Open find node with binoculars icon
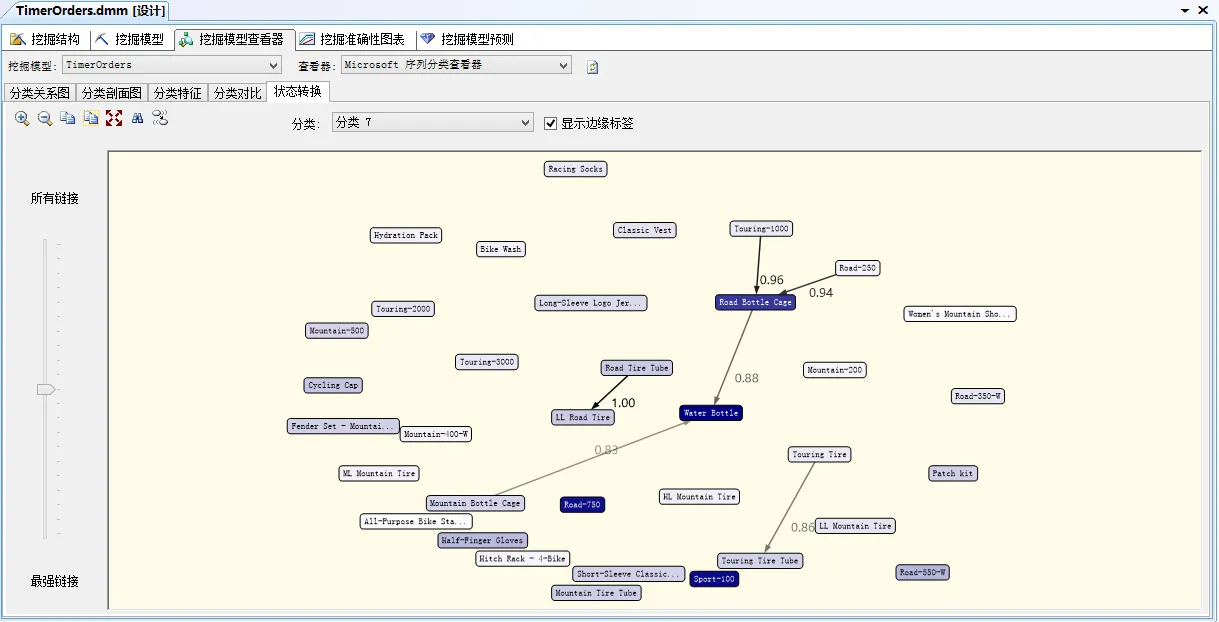 (x=138, y=118)
